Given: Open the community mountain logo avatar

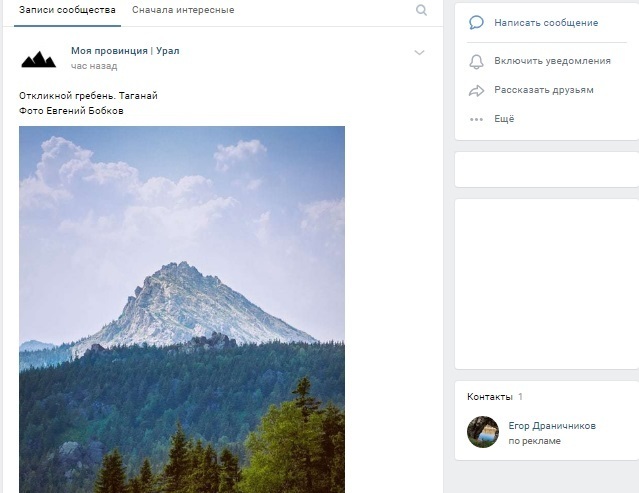Looking at the screenshot, I should 39,59.
